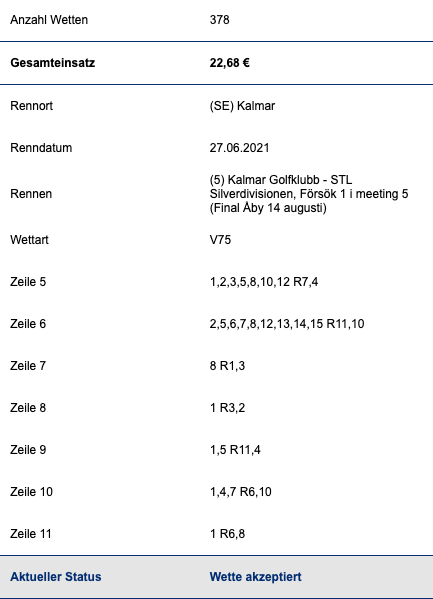Select the Rennen row label
This screenshot has width=433, height=599.
coord(31,194)
